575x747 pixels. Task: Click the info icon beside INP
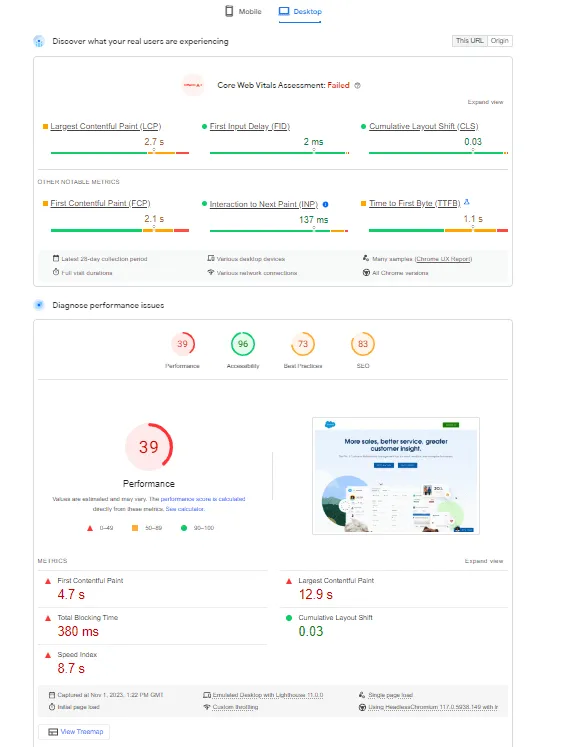[x=325, y=204]
